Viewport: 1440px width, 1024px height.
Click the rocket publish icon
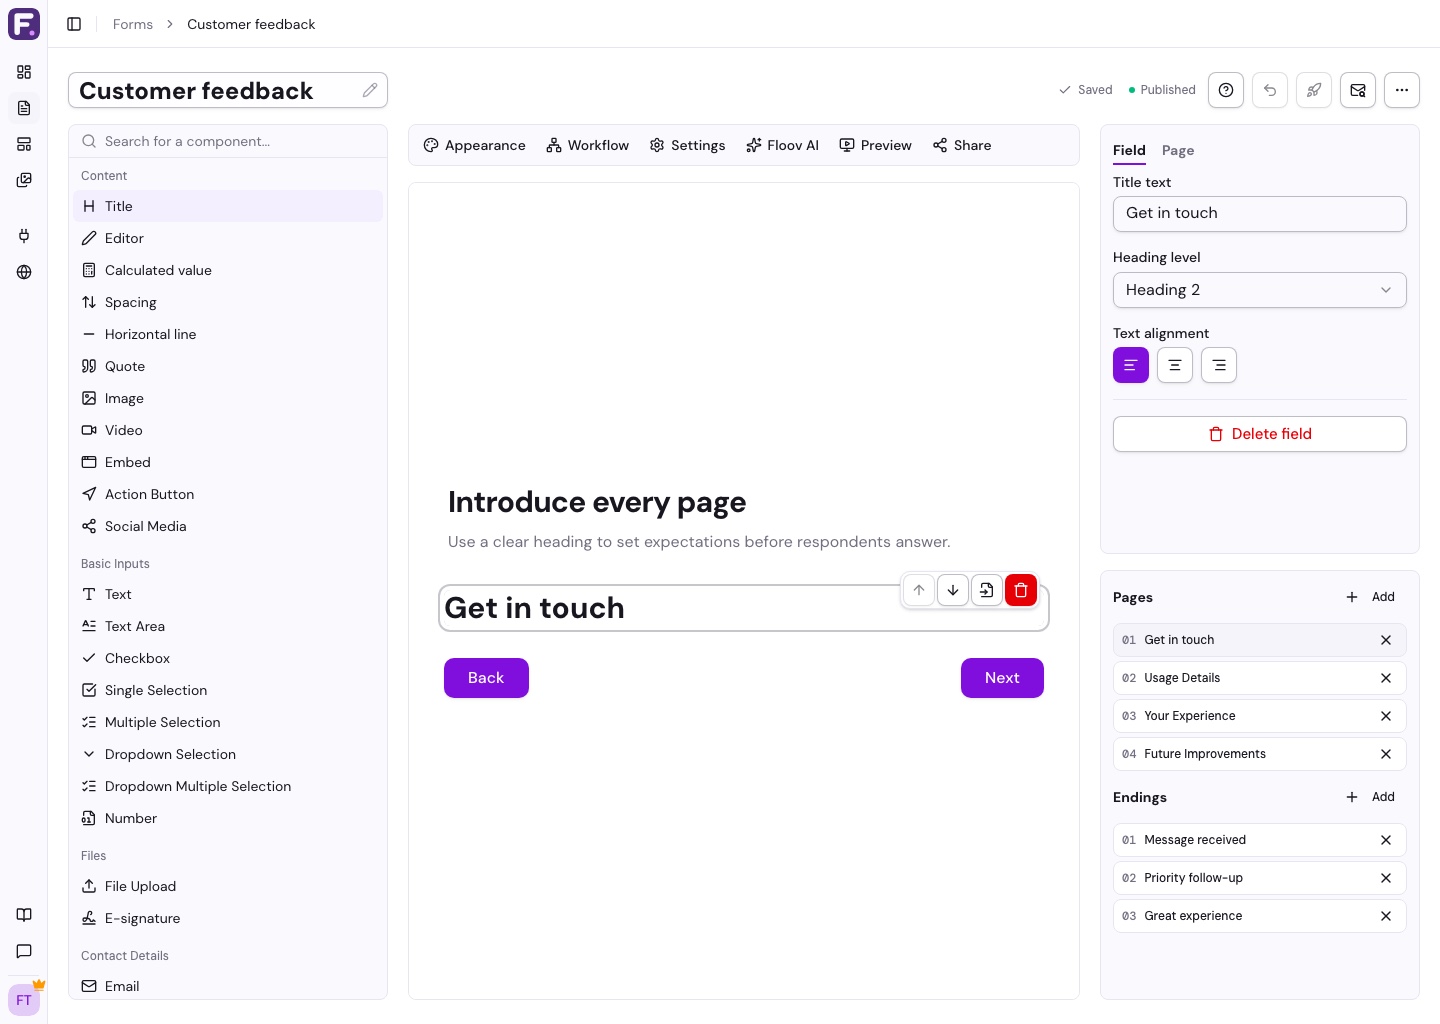click(x=1314, y=90)
